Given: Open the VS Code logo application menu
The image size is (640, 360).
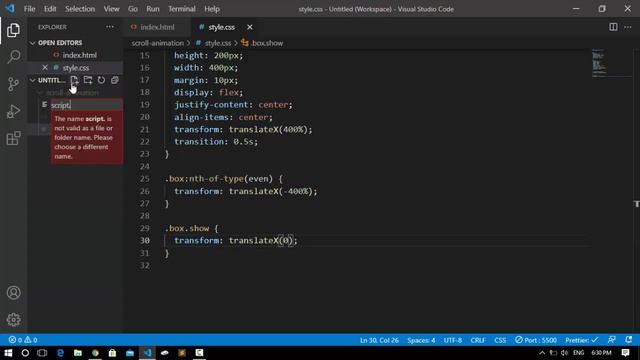Looking at the screenshot, I should [10, 9].
